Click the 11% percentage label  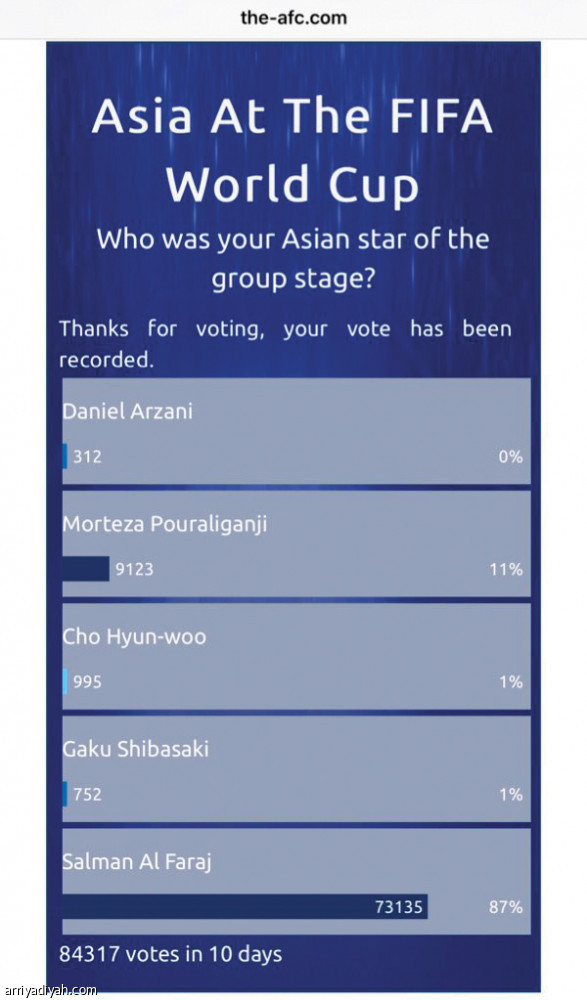pos(506,569)
